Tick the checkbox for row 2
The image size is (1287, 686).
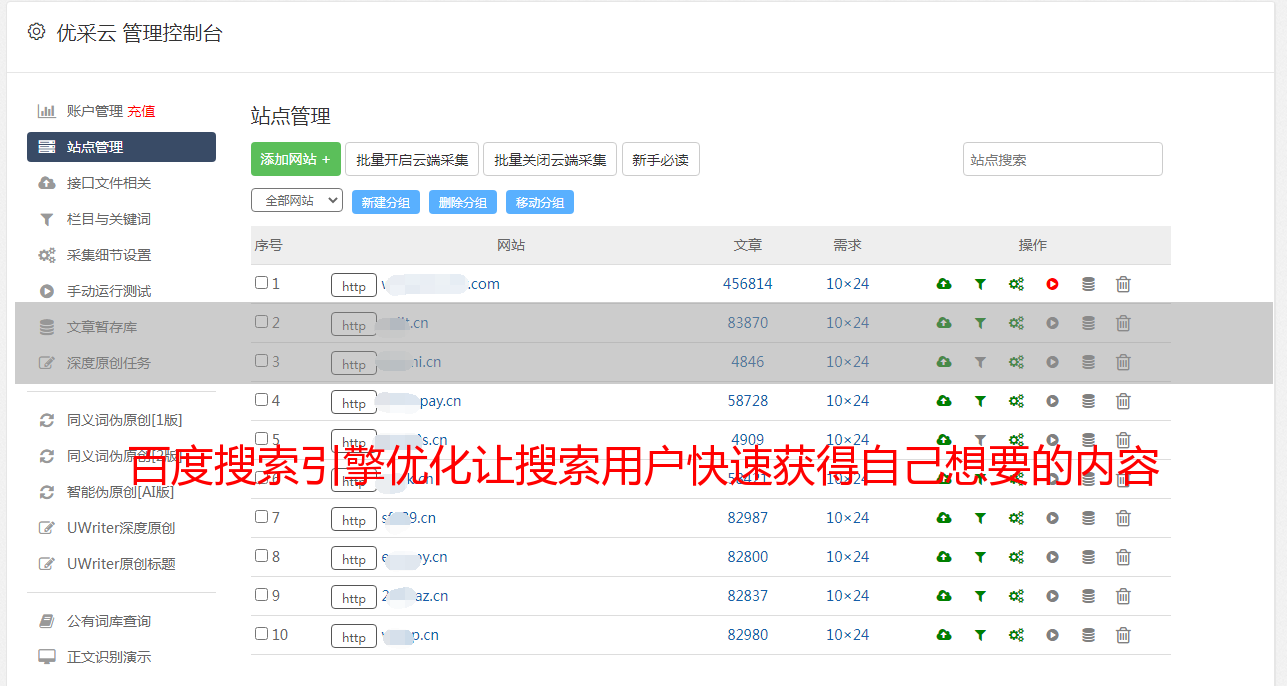point(261,322)
